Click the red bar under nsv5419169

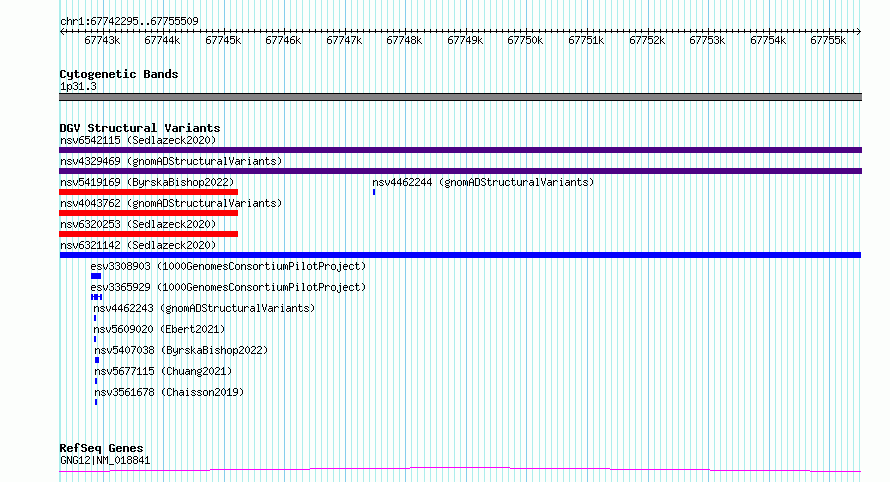[x=149, y=192]
